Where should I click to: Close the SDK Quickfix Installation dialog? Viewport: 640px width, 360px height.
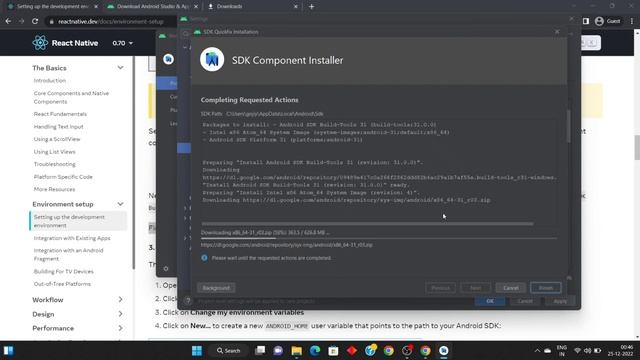pos(557,32)
